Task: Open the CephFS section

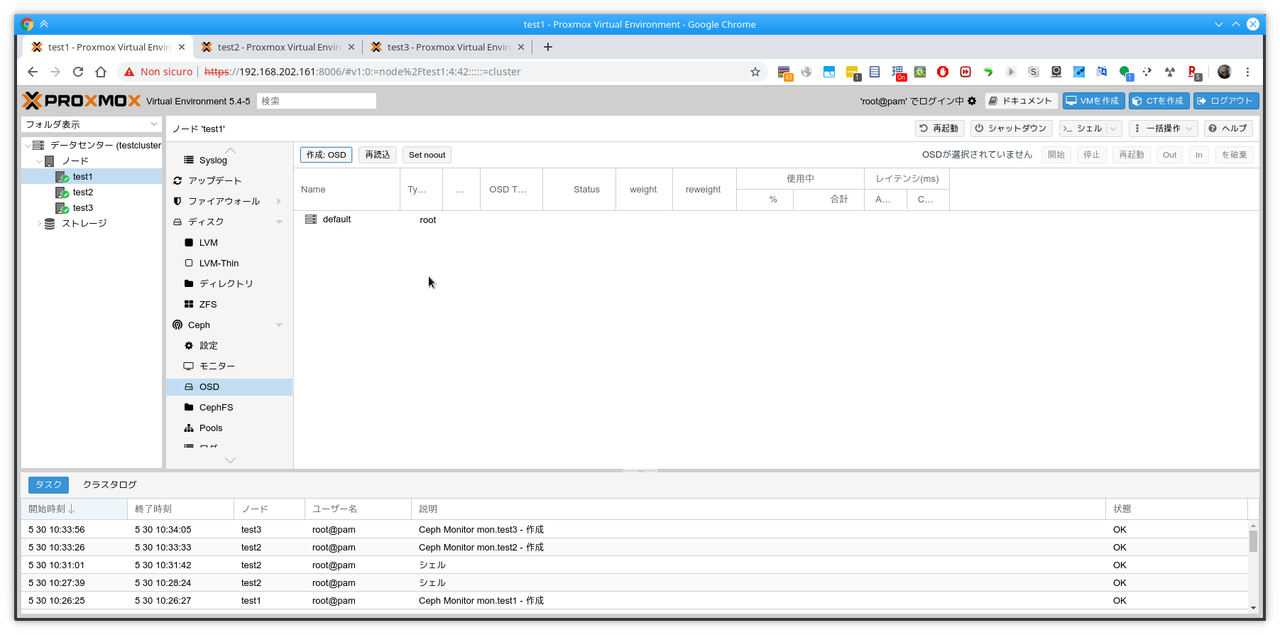Action: click(x=216, y=408)
